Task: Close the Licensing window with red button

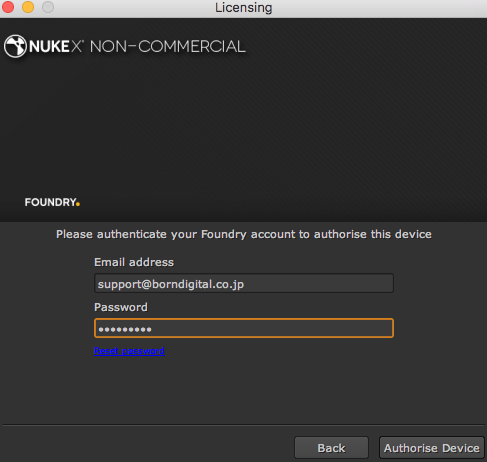Action: pos(7,7)
